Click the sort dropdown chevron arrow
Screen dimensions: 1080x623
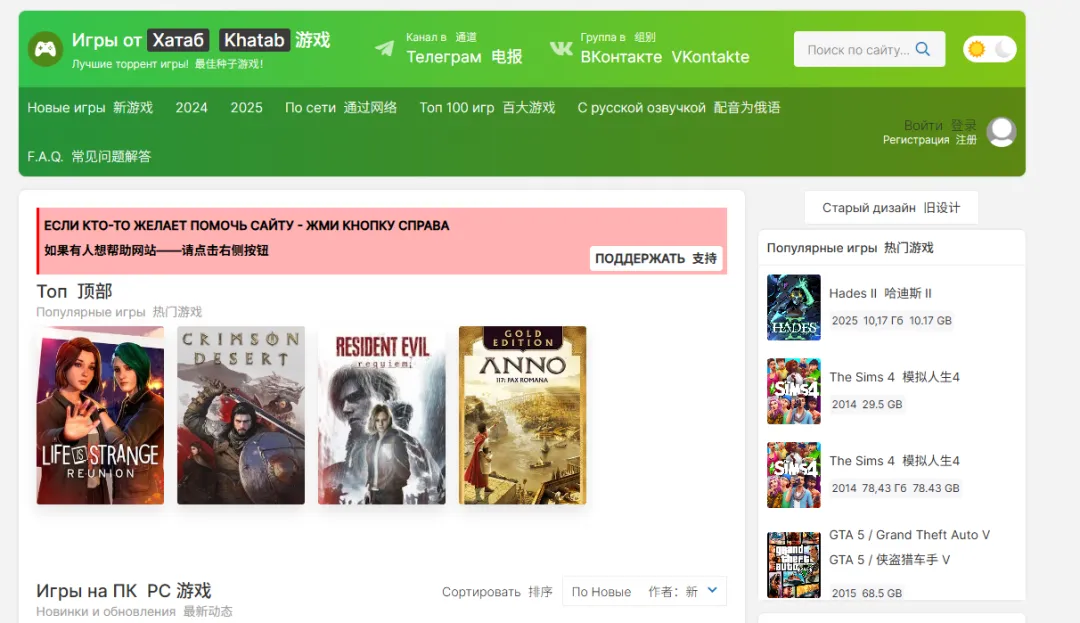coord(712,591)
